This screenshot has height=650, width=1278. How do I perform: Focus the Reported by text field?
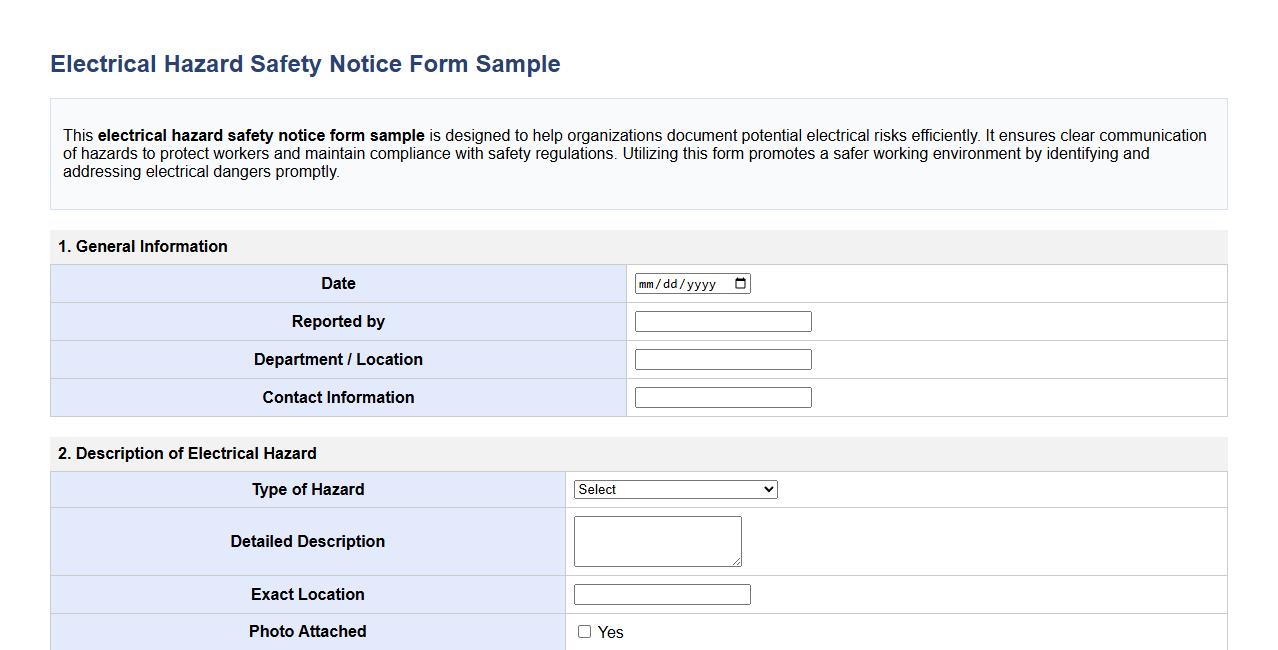click(x=722, y=320)
